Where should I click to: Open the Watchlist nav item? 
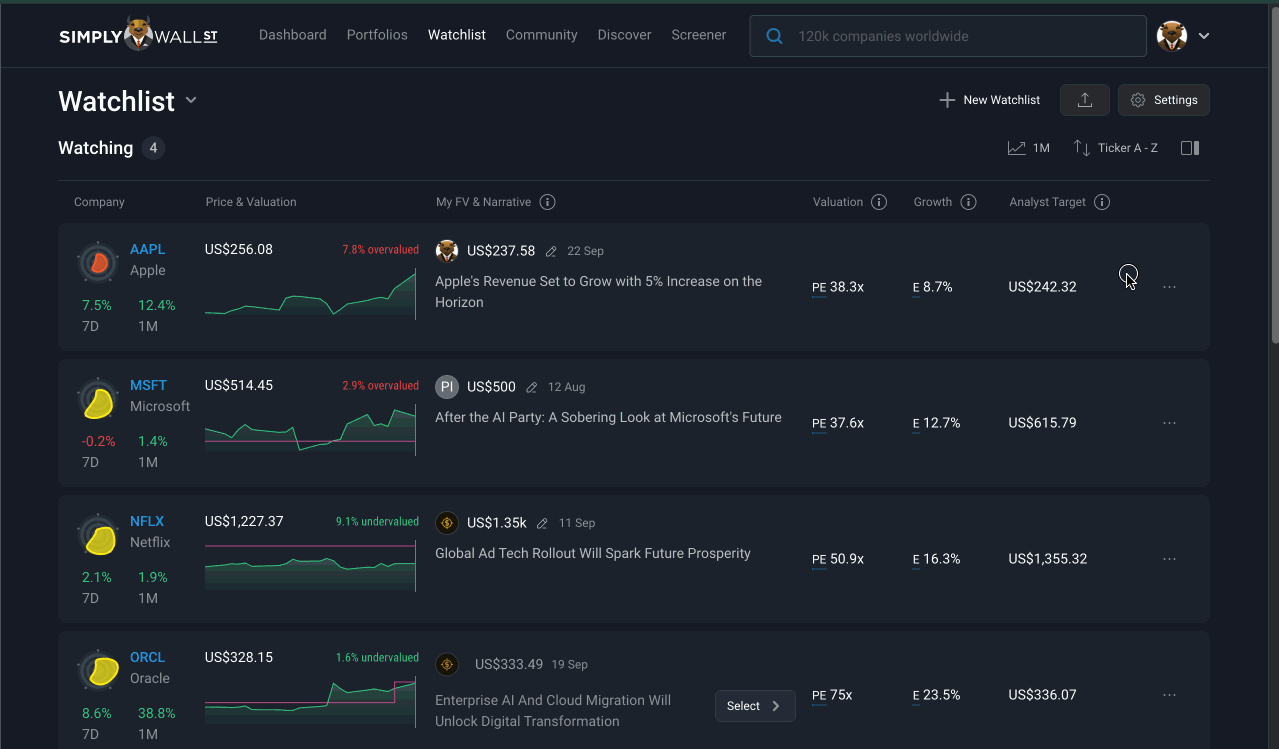(x=457, y=35)
